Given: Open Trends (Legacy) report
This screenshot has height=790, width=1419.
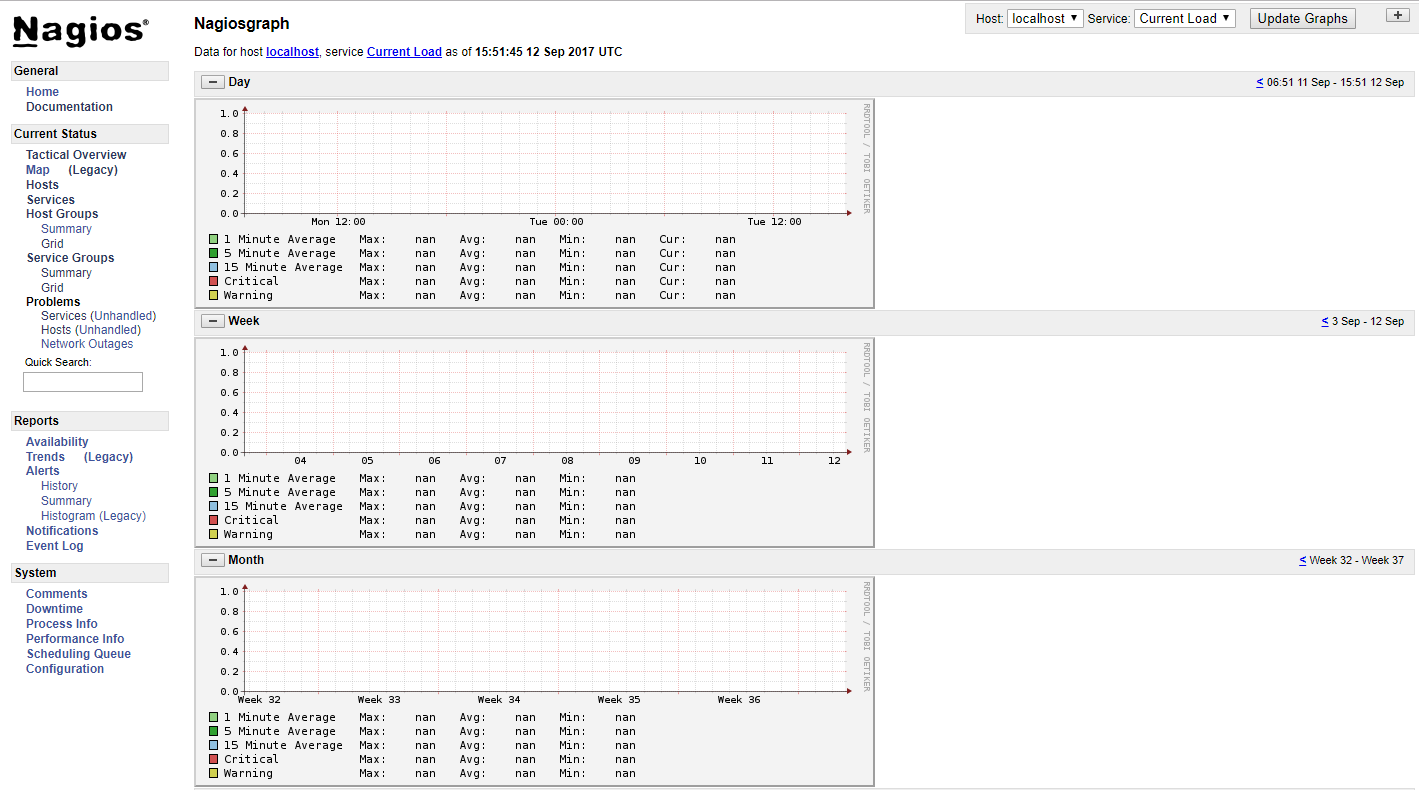Looking at the screenshot, I should 108,457.
